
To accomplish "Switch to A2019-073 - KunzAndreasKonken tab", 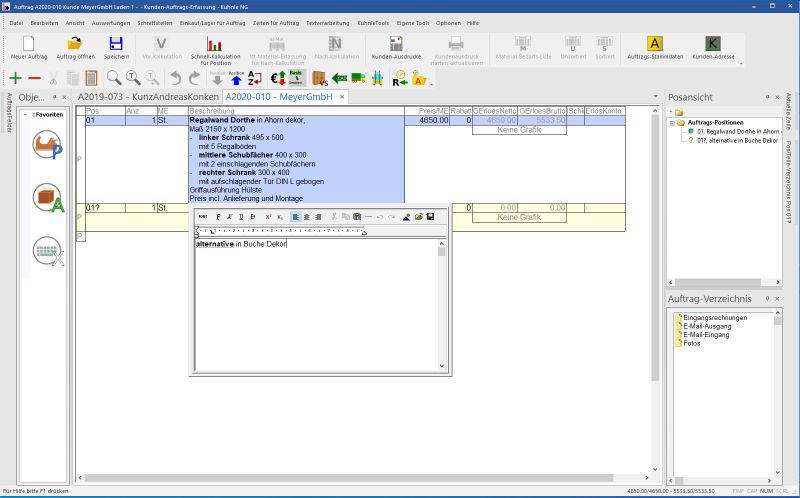I will click(148, 97).
